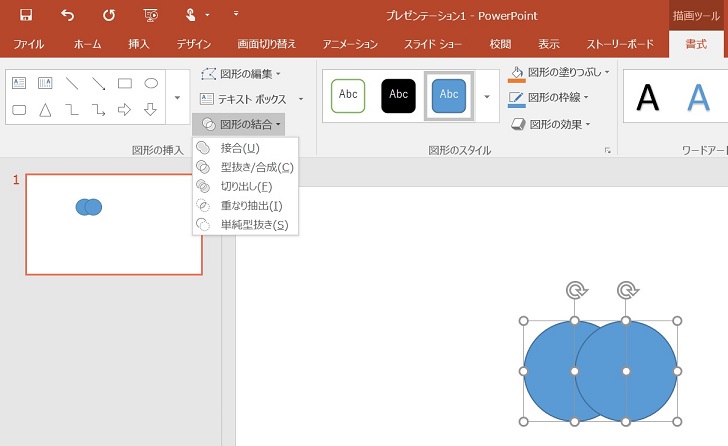Open 図形の効果 dropdown
The width and height of the screenshot is (728, 446).
pyautogui.click(x=551, y=124)
